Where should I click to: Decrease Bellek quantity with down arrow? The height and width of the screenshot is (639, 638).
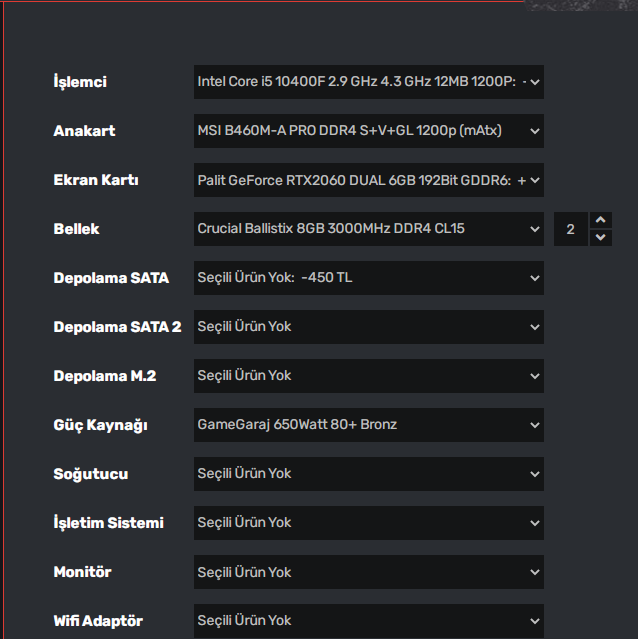coord(600,237)
